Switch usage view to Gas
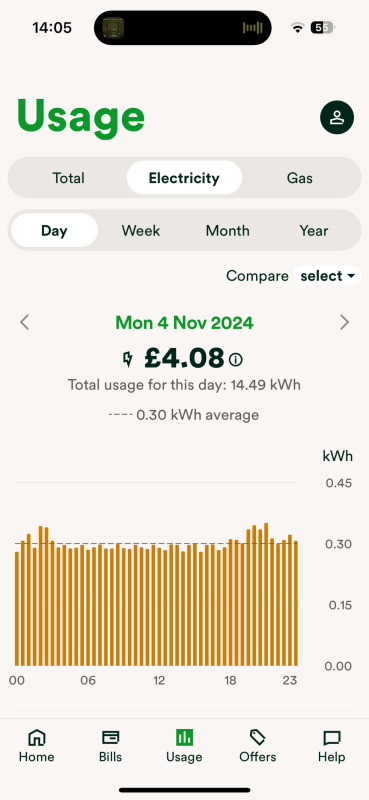The width and height of the screenshot is (369, 800). [x=300, y=178]
